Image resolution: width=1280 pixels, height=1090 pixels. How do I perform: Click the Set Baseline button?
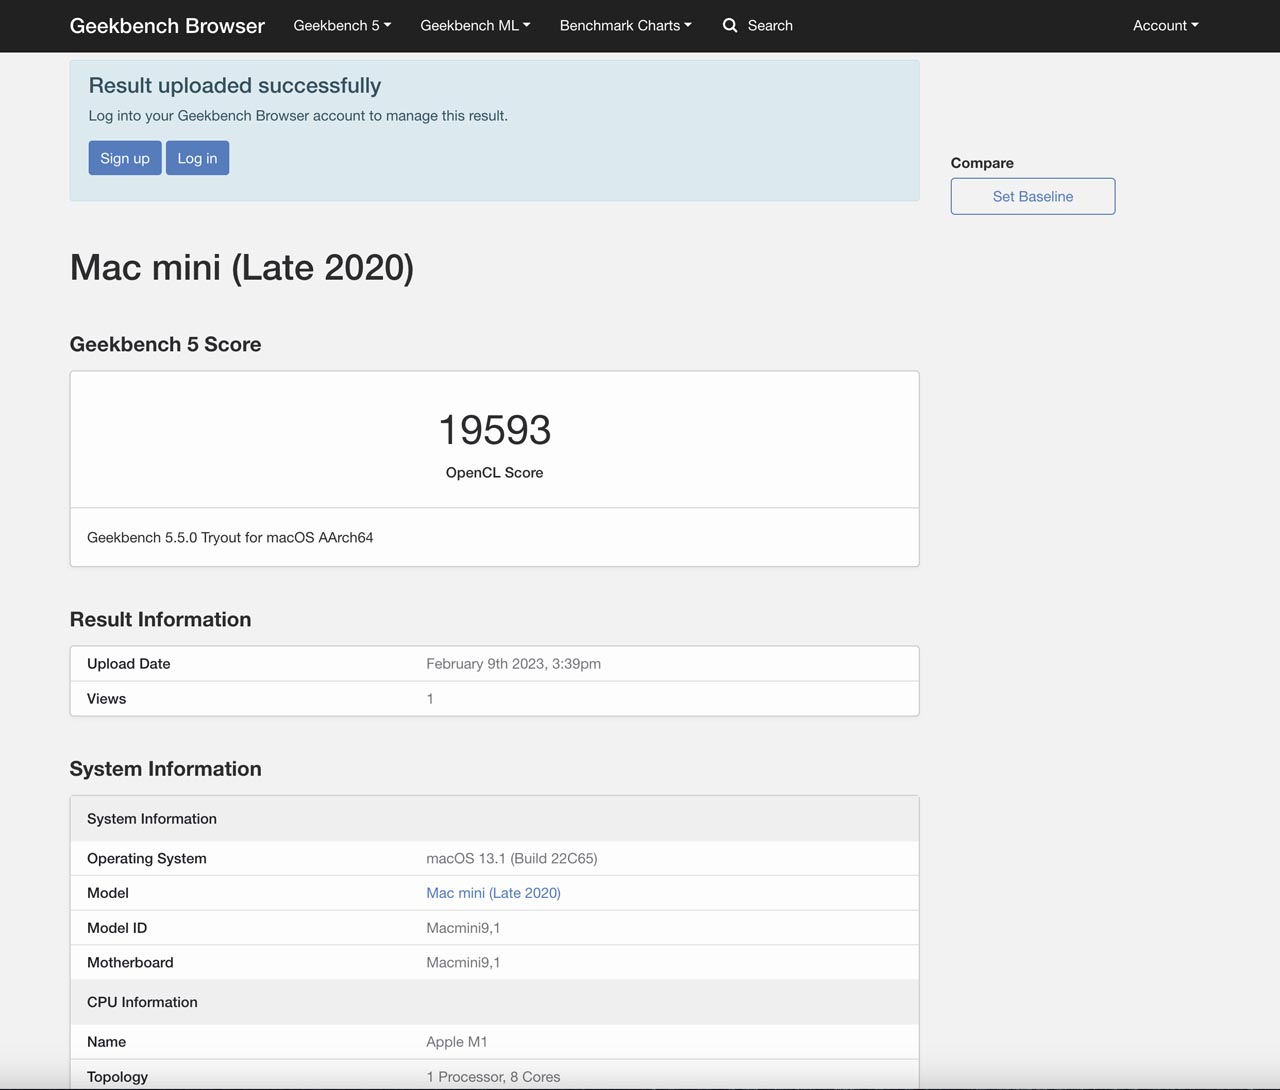point(1033,196)
